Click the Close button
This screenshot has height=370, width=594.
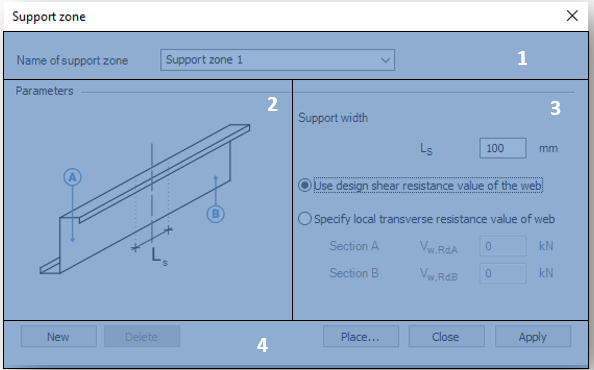446,336
